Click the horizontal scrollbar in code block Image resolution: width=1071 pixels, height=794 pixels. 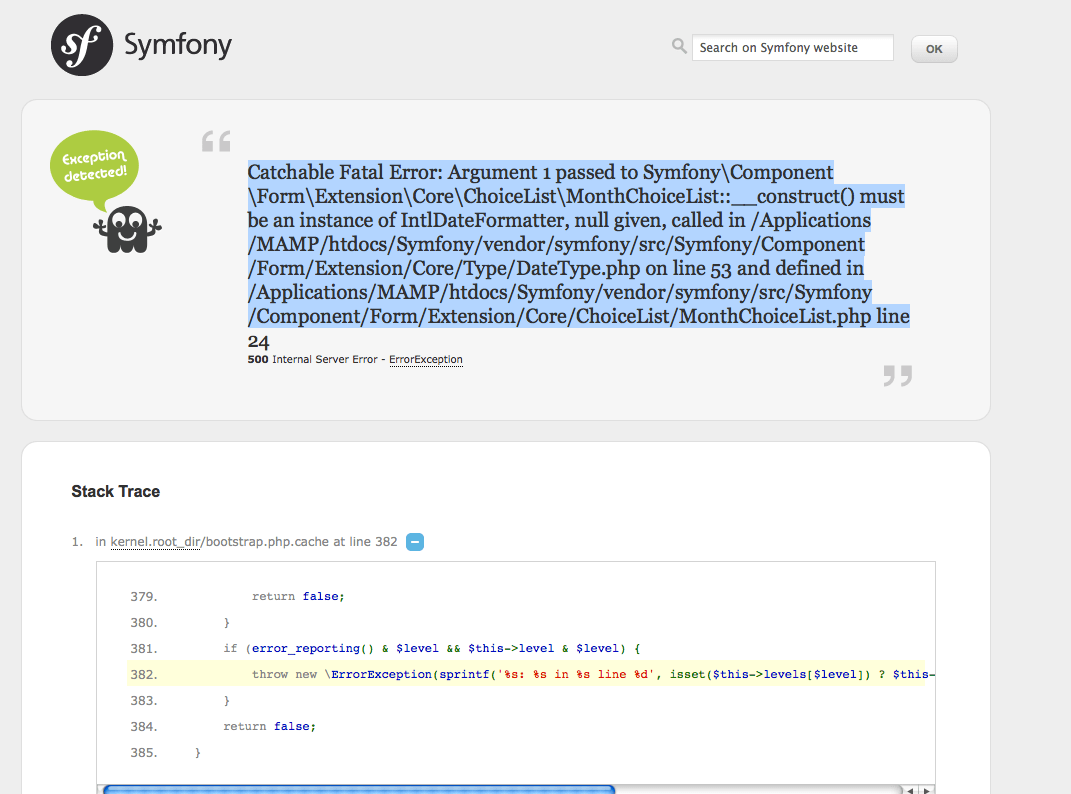pyautogui.click(x=359, y=790)
